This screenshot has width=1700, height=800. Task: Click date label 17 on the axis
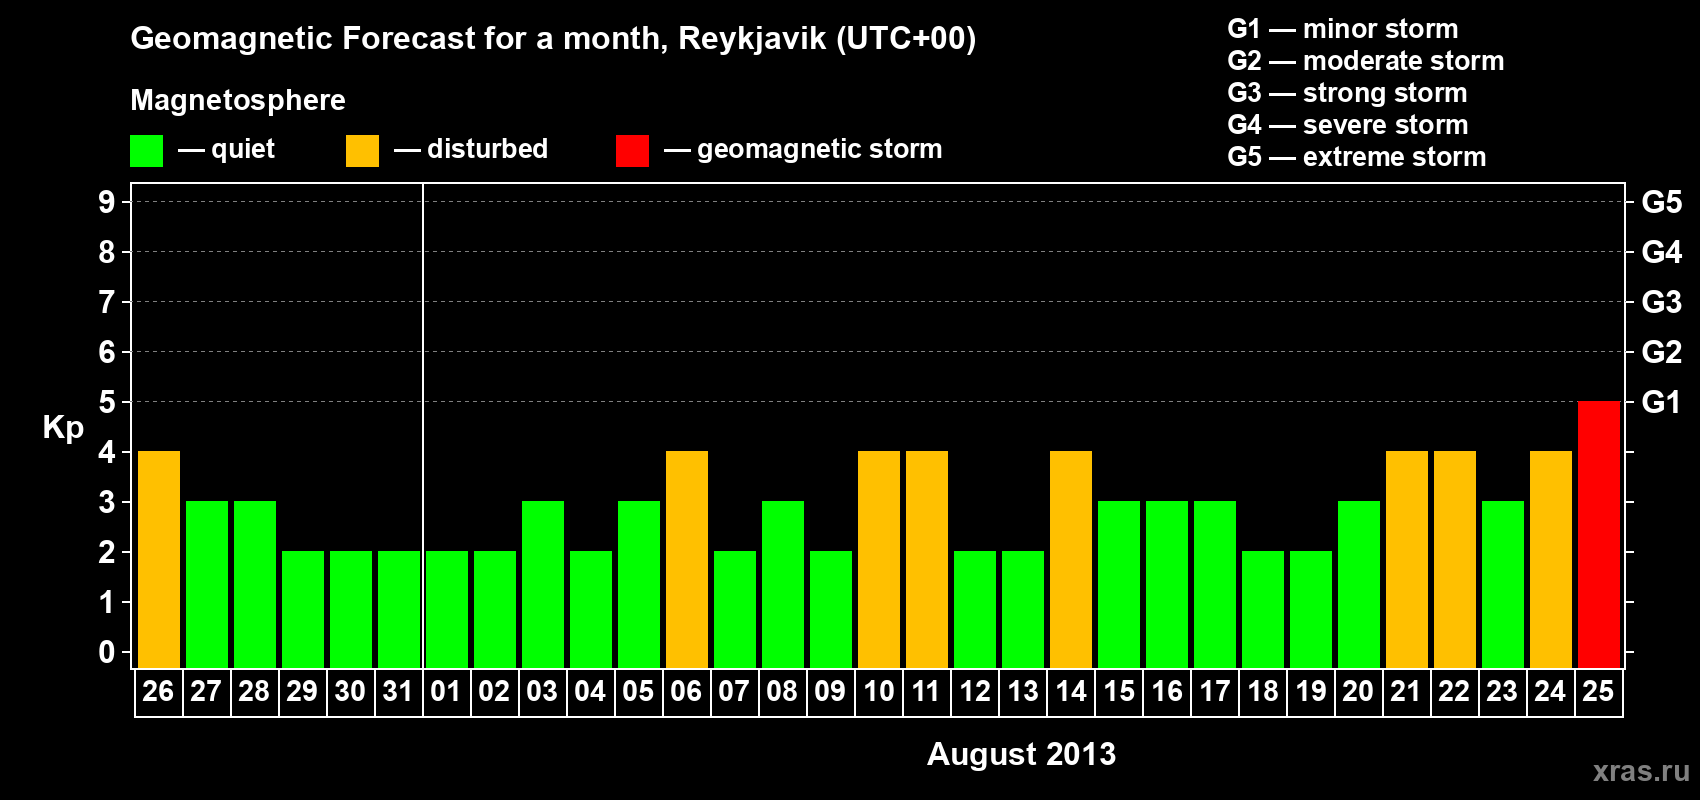pyautogui.click(x=1214, y=692)
